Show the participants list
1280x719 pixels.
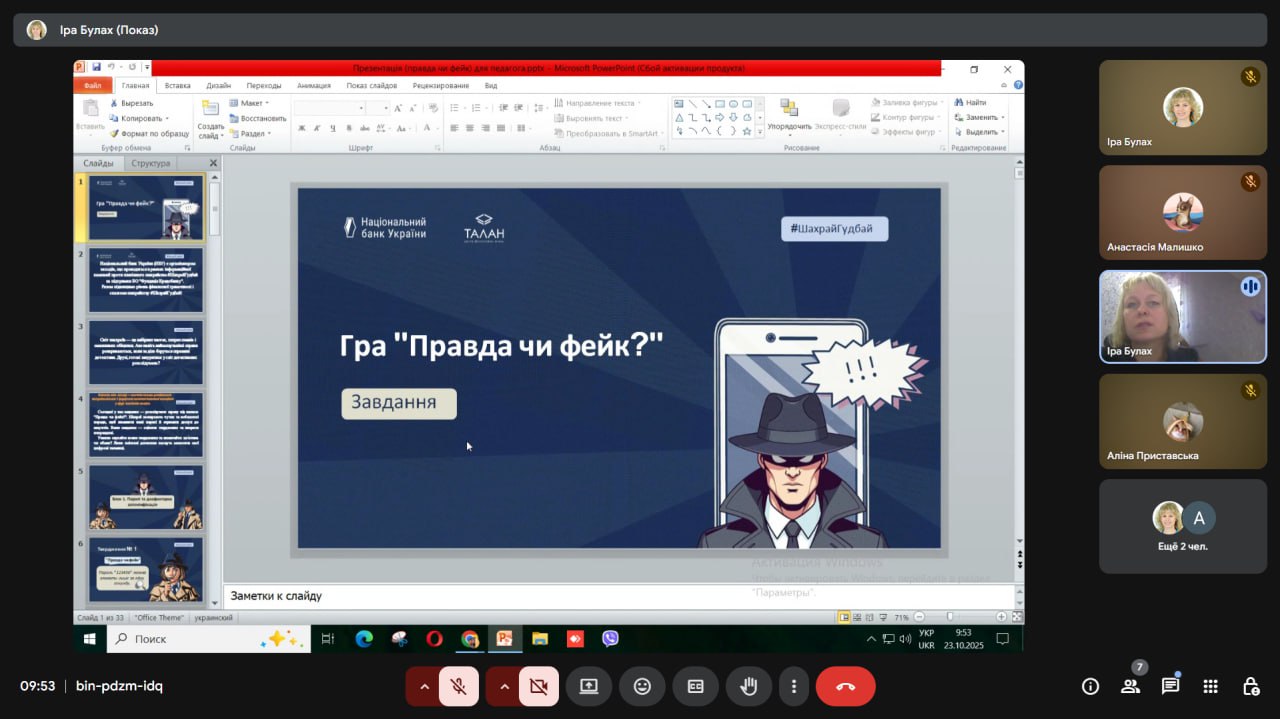pyautogui.click(x=1130, y=686)
